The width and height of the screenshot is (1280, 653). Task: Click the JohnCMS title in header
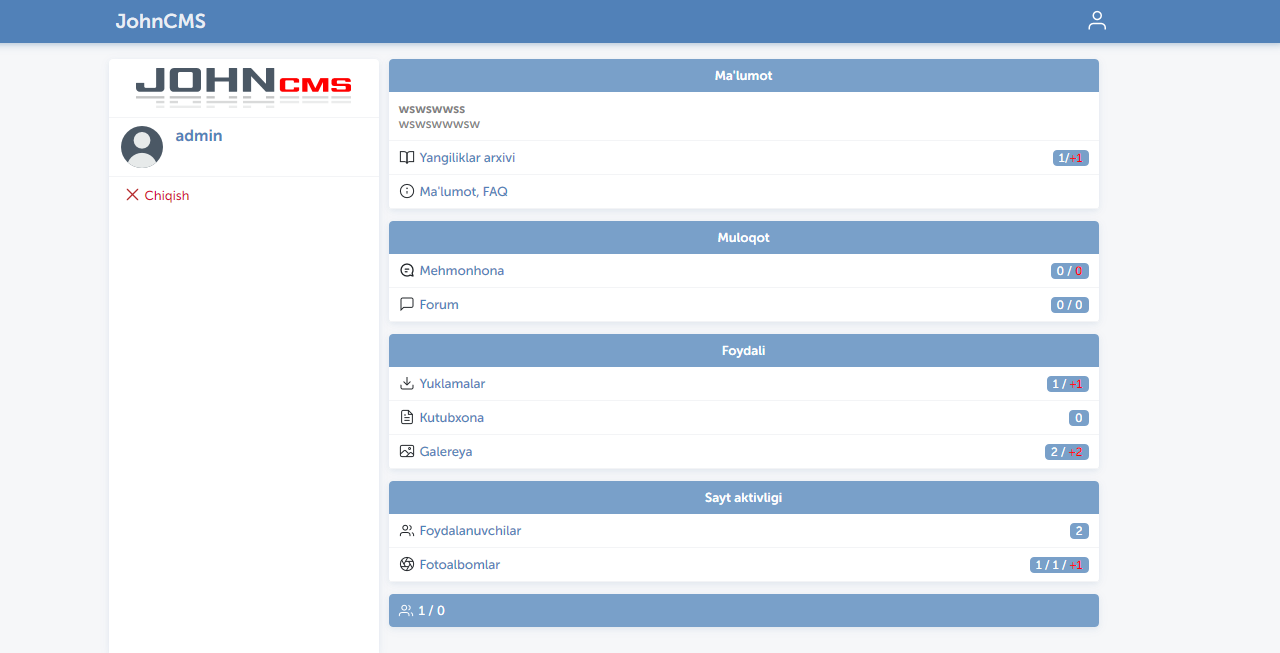tap(160, 21)
